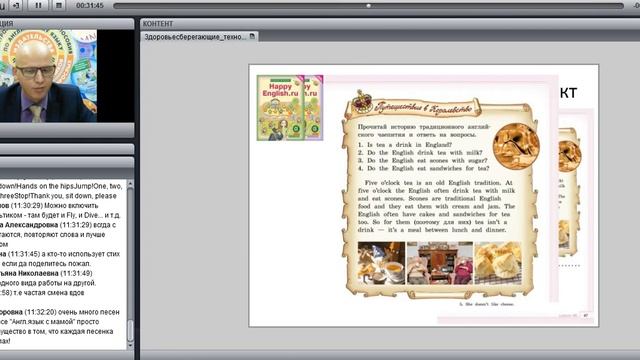The height and width of the screenshot is (360, 640).
Task: Click the +3 button in player bar
Action: click(16, 5)
